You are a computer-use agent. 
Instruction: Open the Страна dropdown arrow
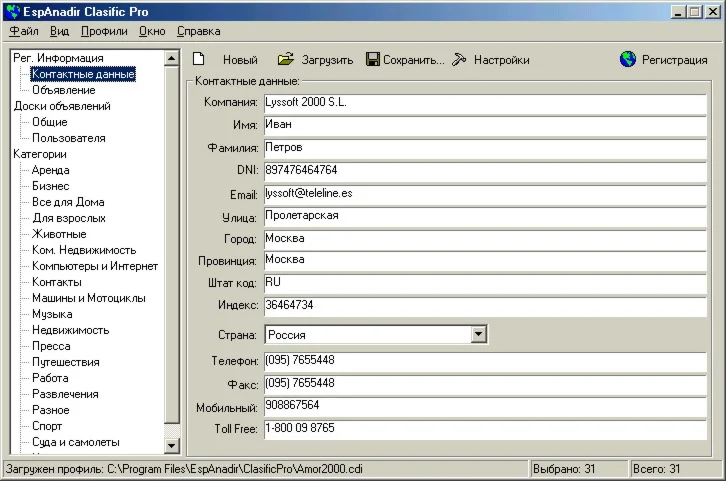pyautogui.click(x=479, y=334)
